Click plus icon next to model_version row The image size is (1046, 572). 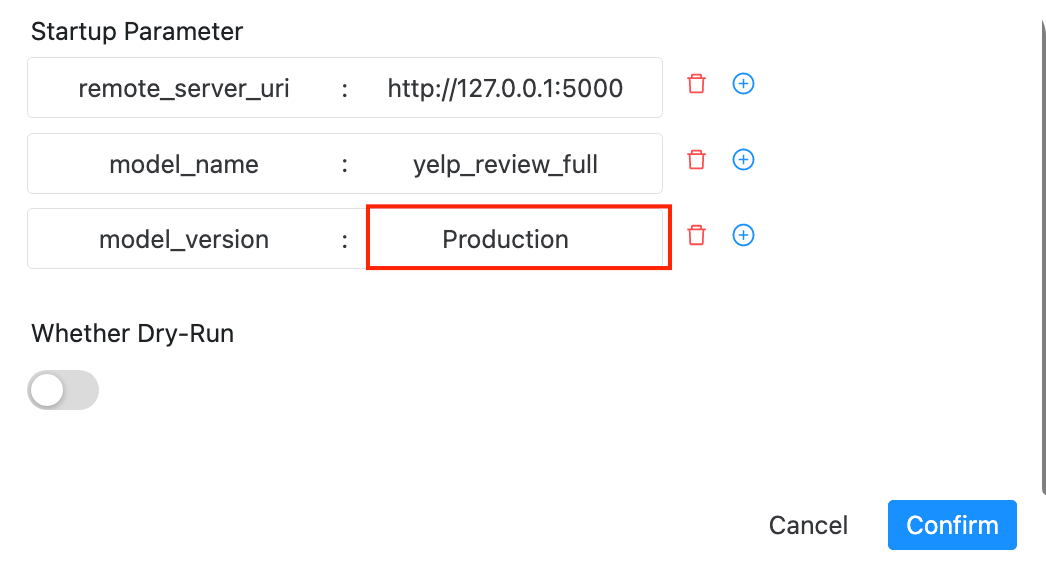[x=743, y=235]
